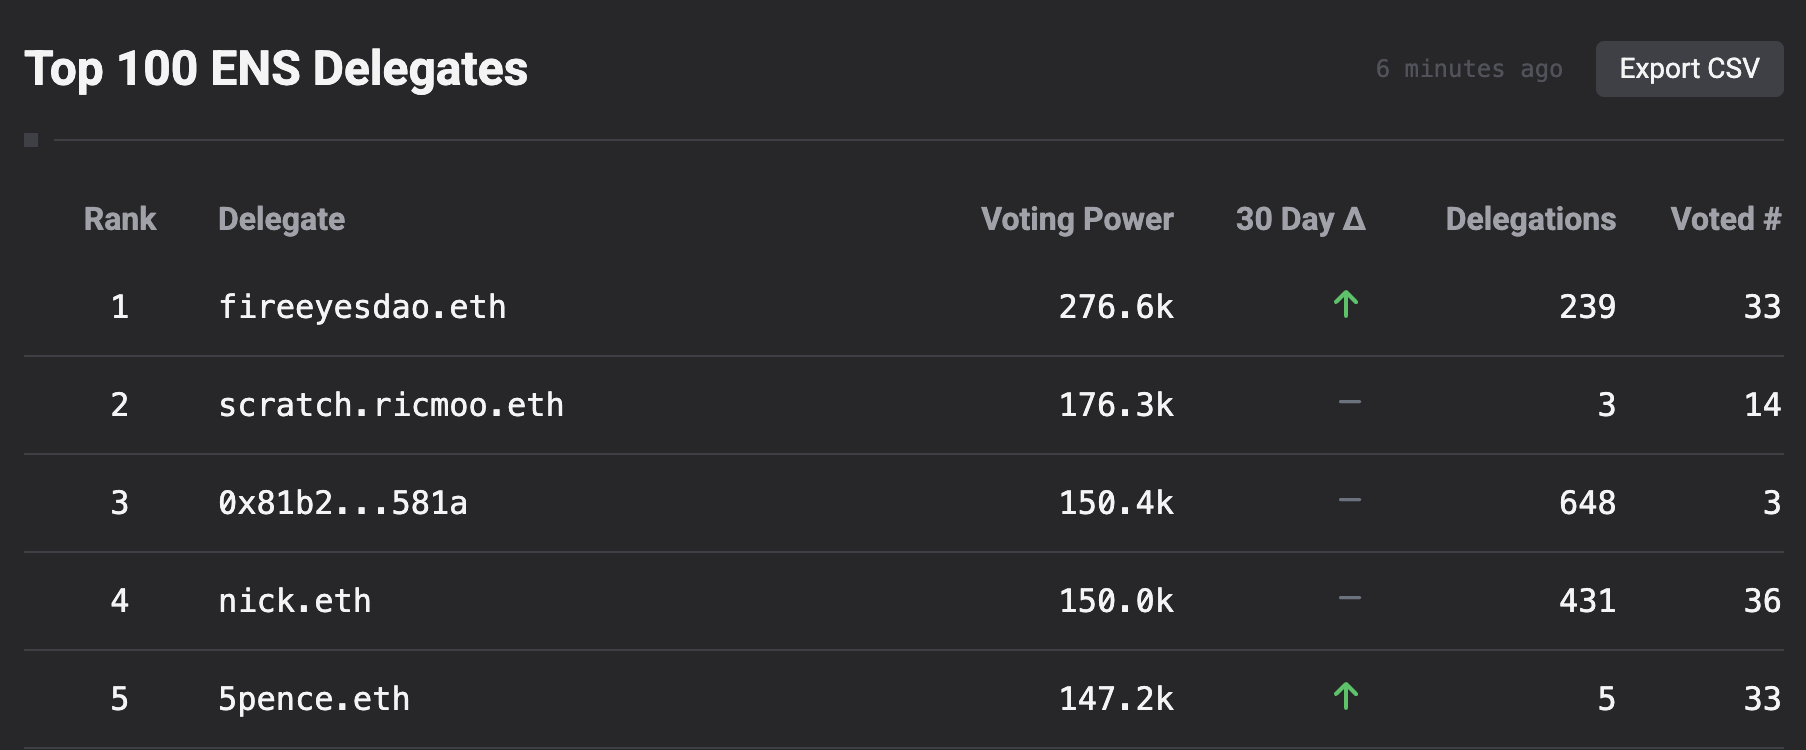Click the Export CSV button
The image size is (1806, 750).
point(1688,69)
